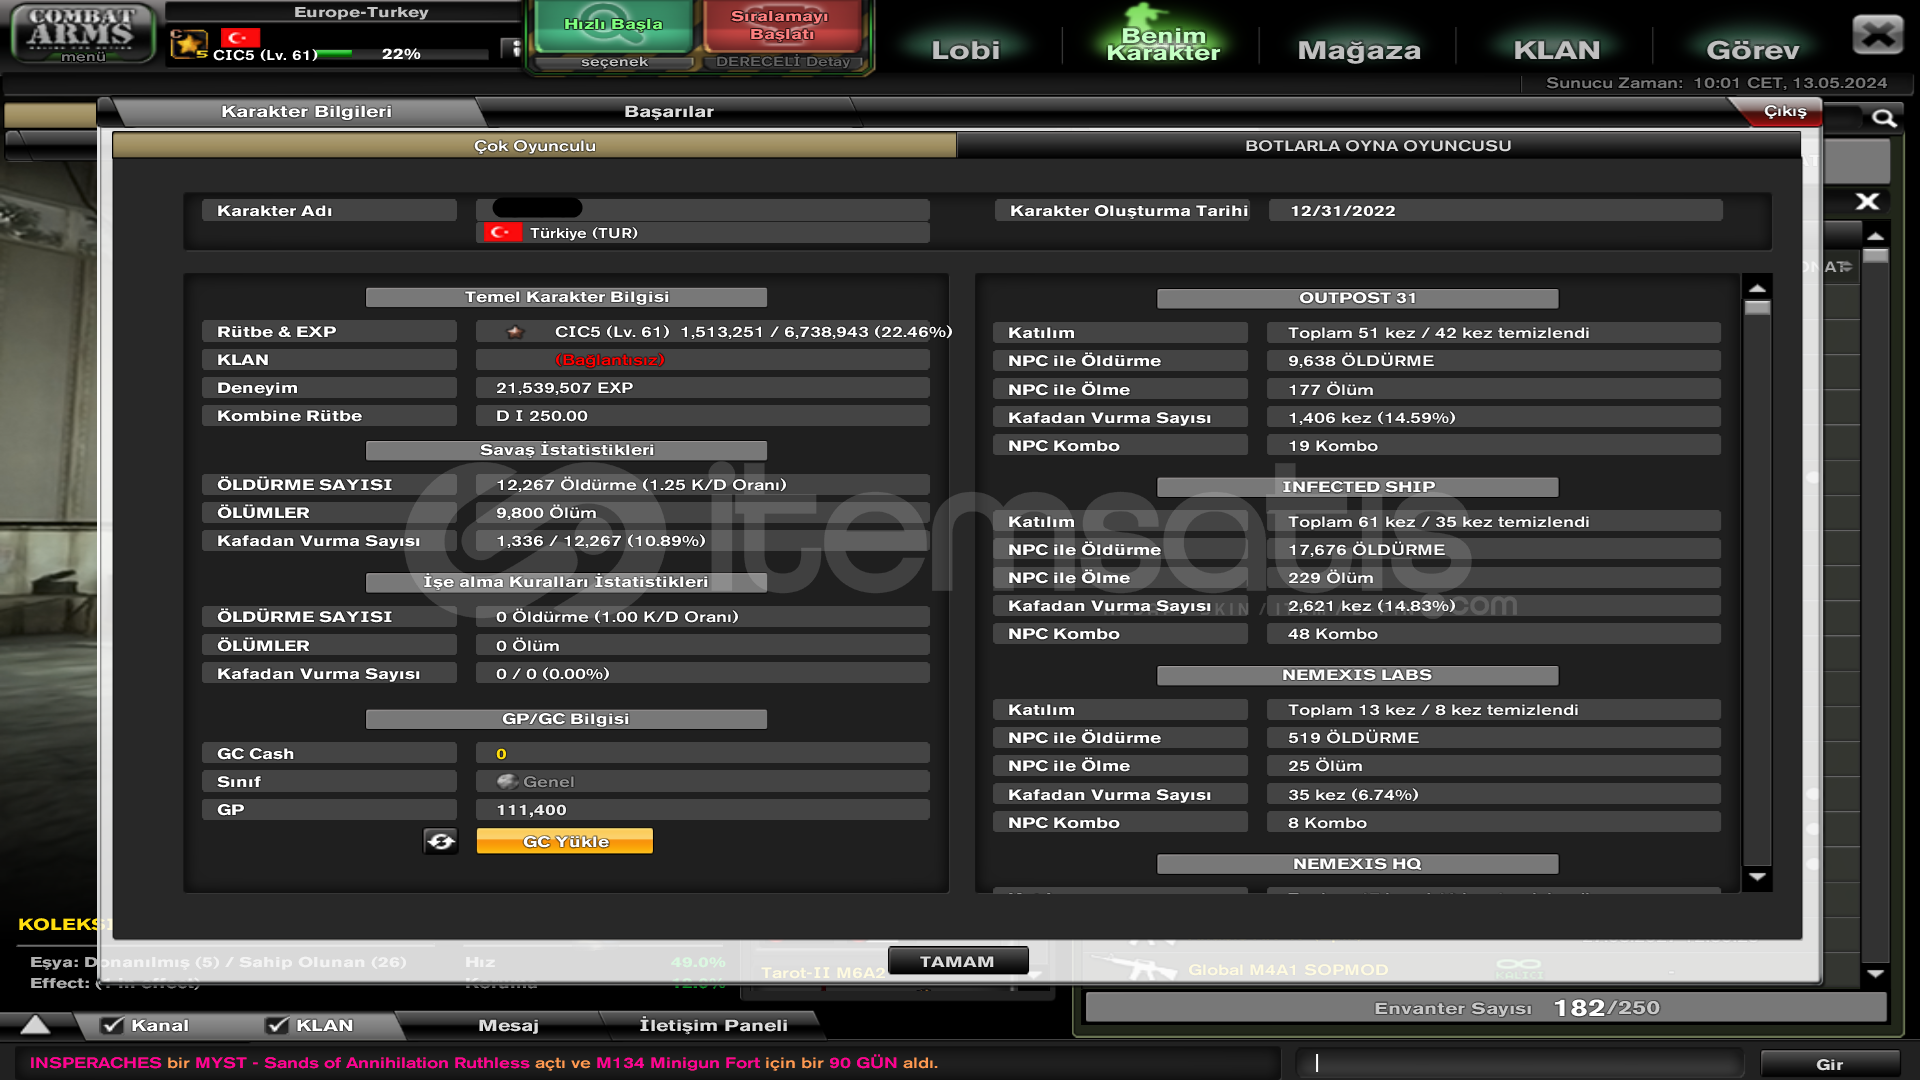
Task: Open the options handle beside the EXP bar
Action: click(x=513, y=48)
